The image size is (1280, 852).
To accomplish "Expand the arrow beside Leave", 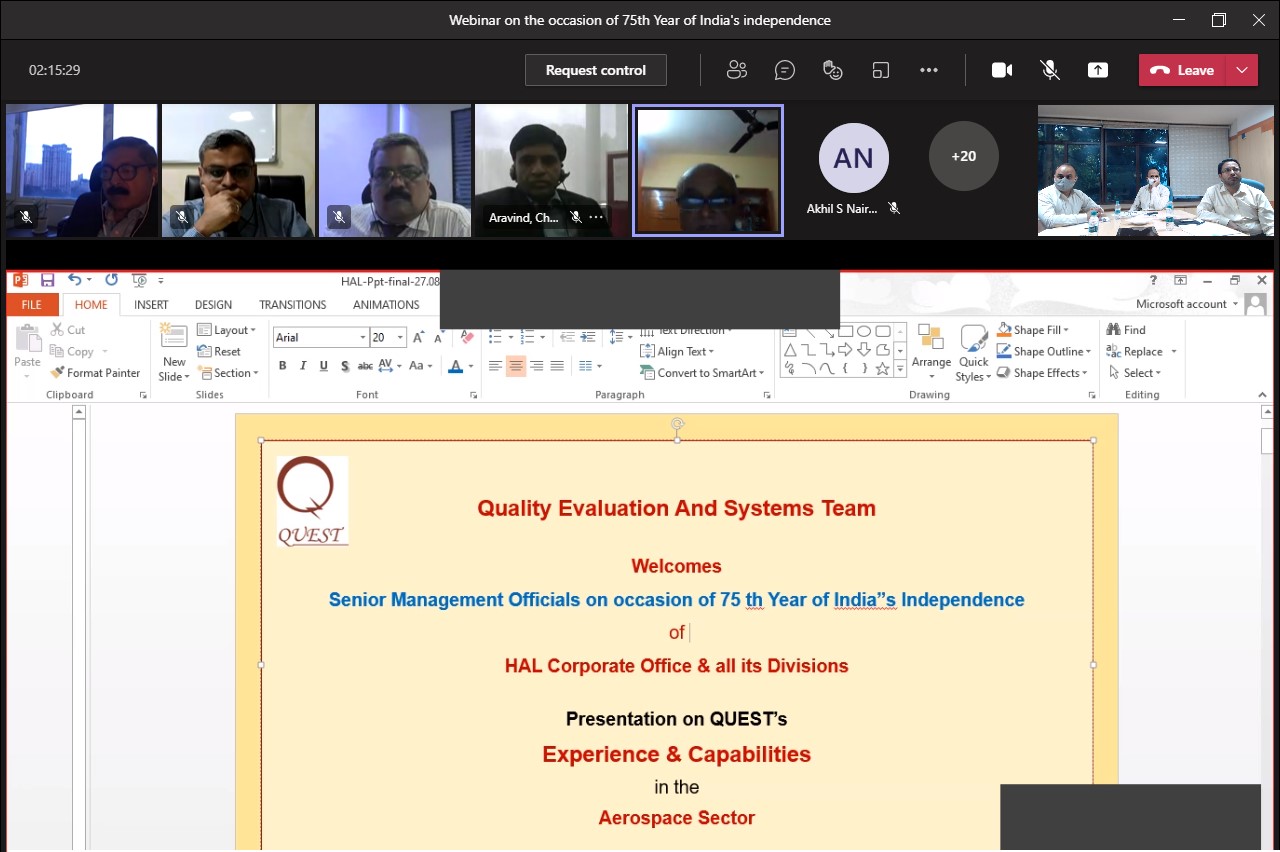I will (x=1242, y=70).
